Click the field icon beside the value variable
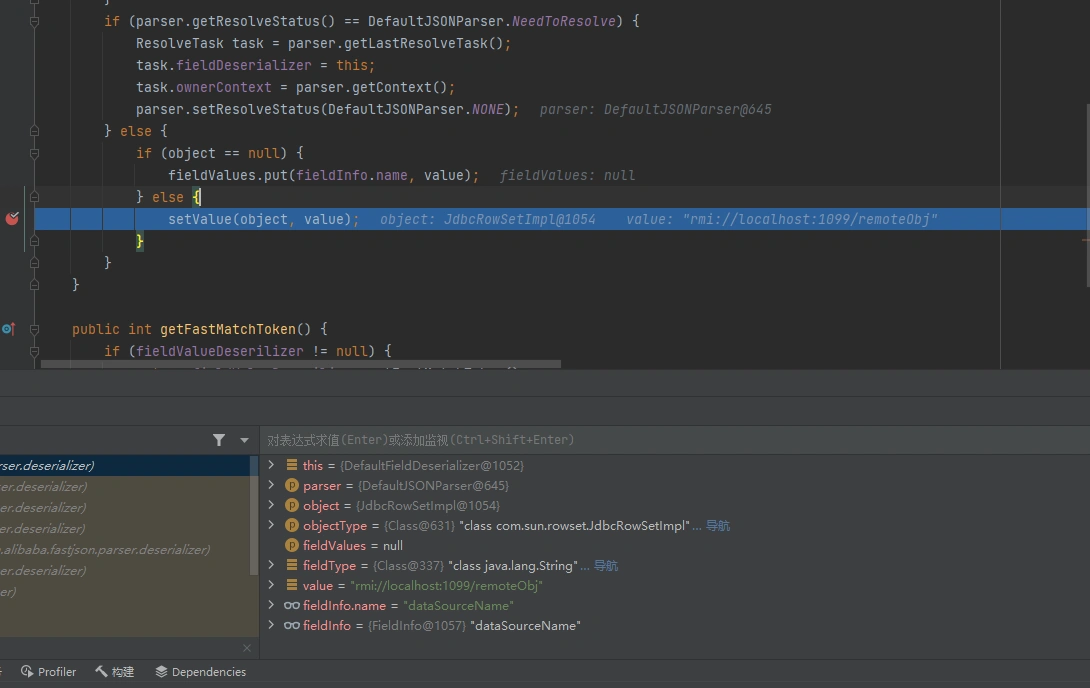The height and width of the screenshot is (688, 1090). 292,586
